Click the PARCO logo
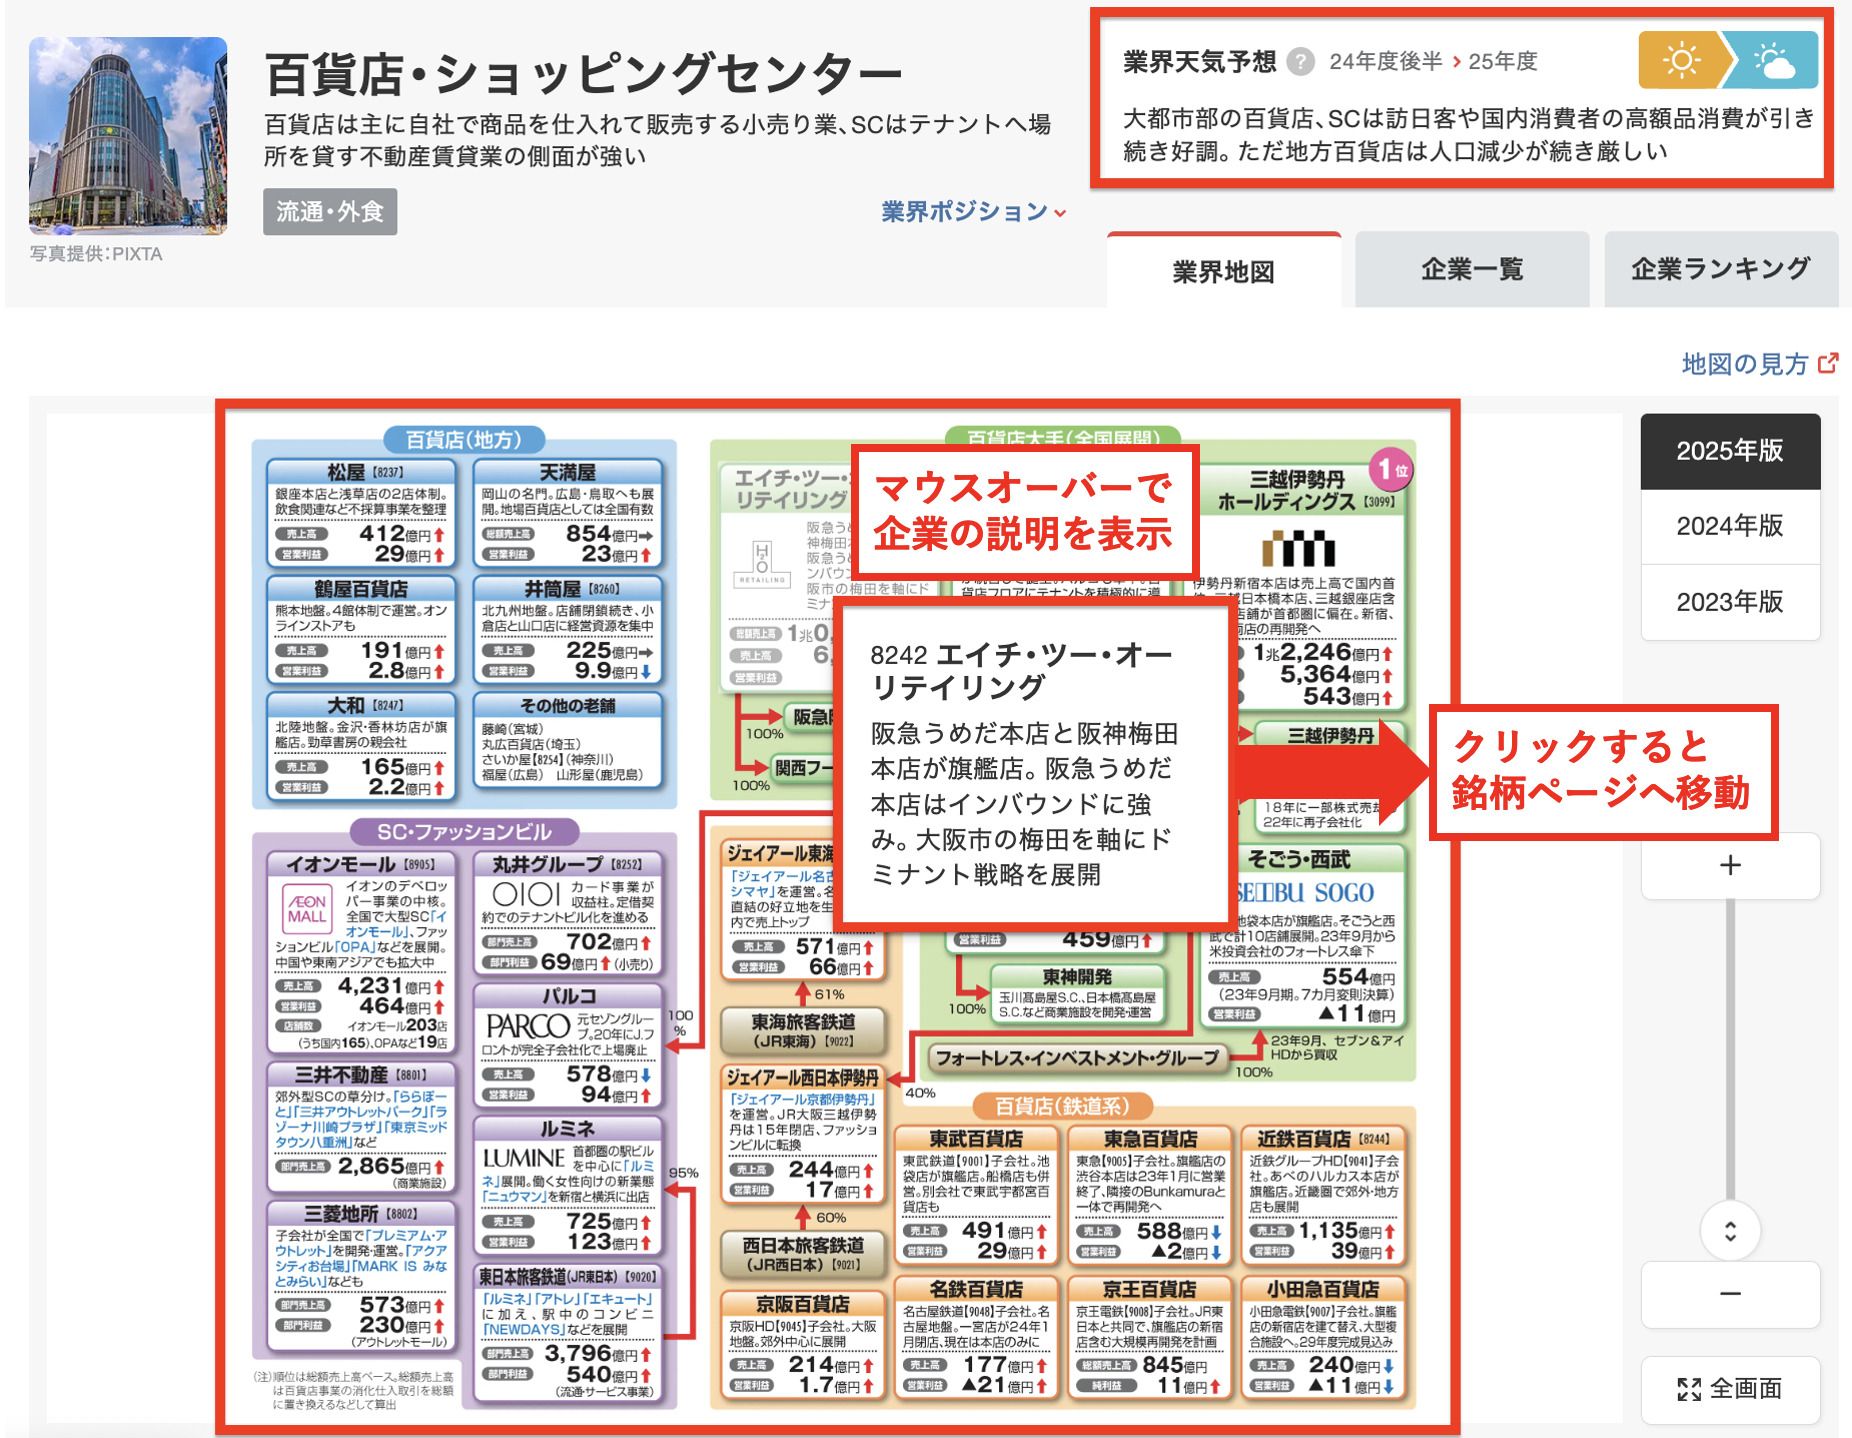Image resolution: width=1852 pixels, height=1438 pixels. tap(527, 1026)
